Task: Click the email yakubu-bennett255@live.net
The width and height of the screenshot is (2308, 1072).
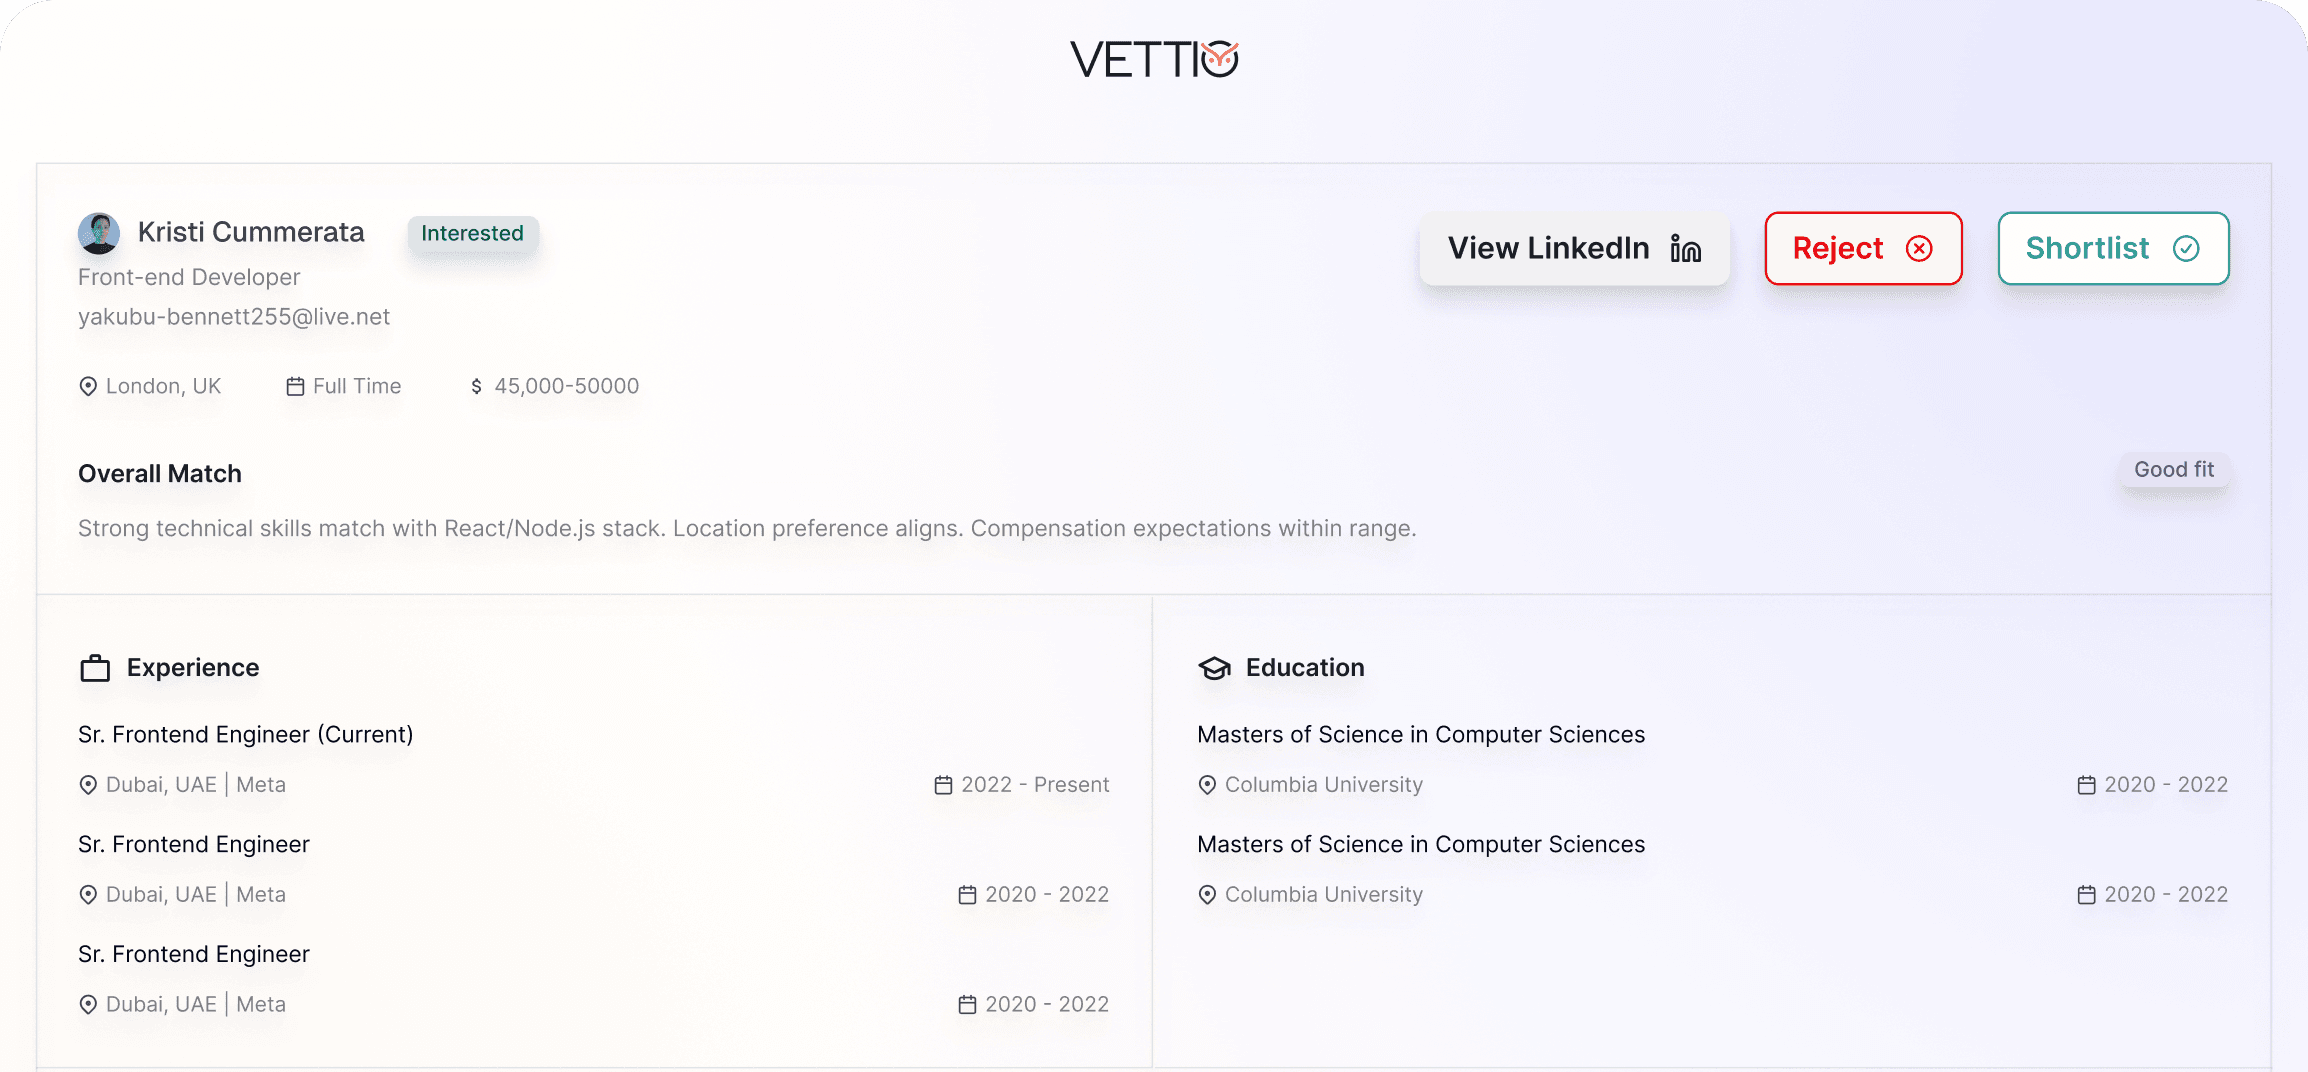Action: click(234, 317)
